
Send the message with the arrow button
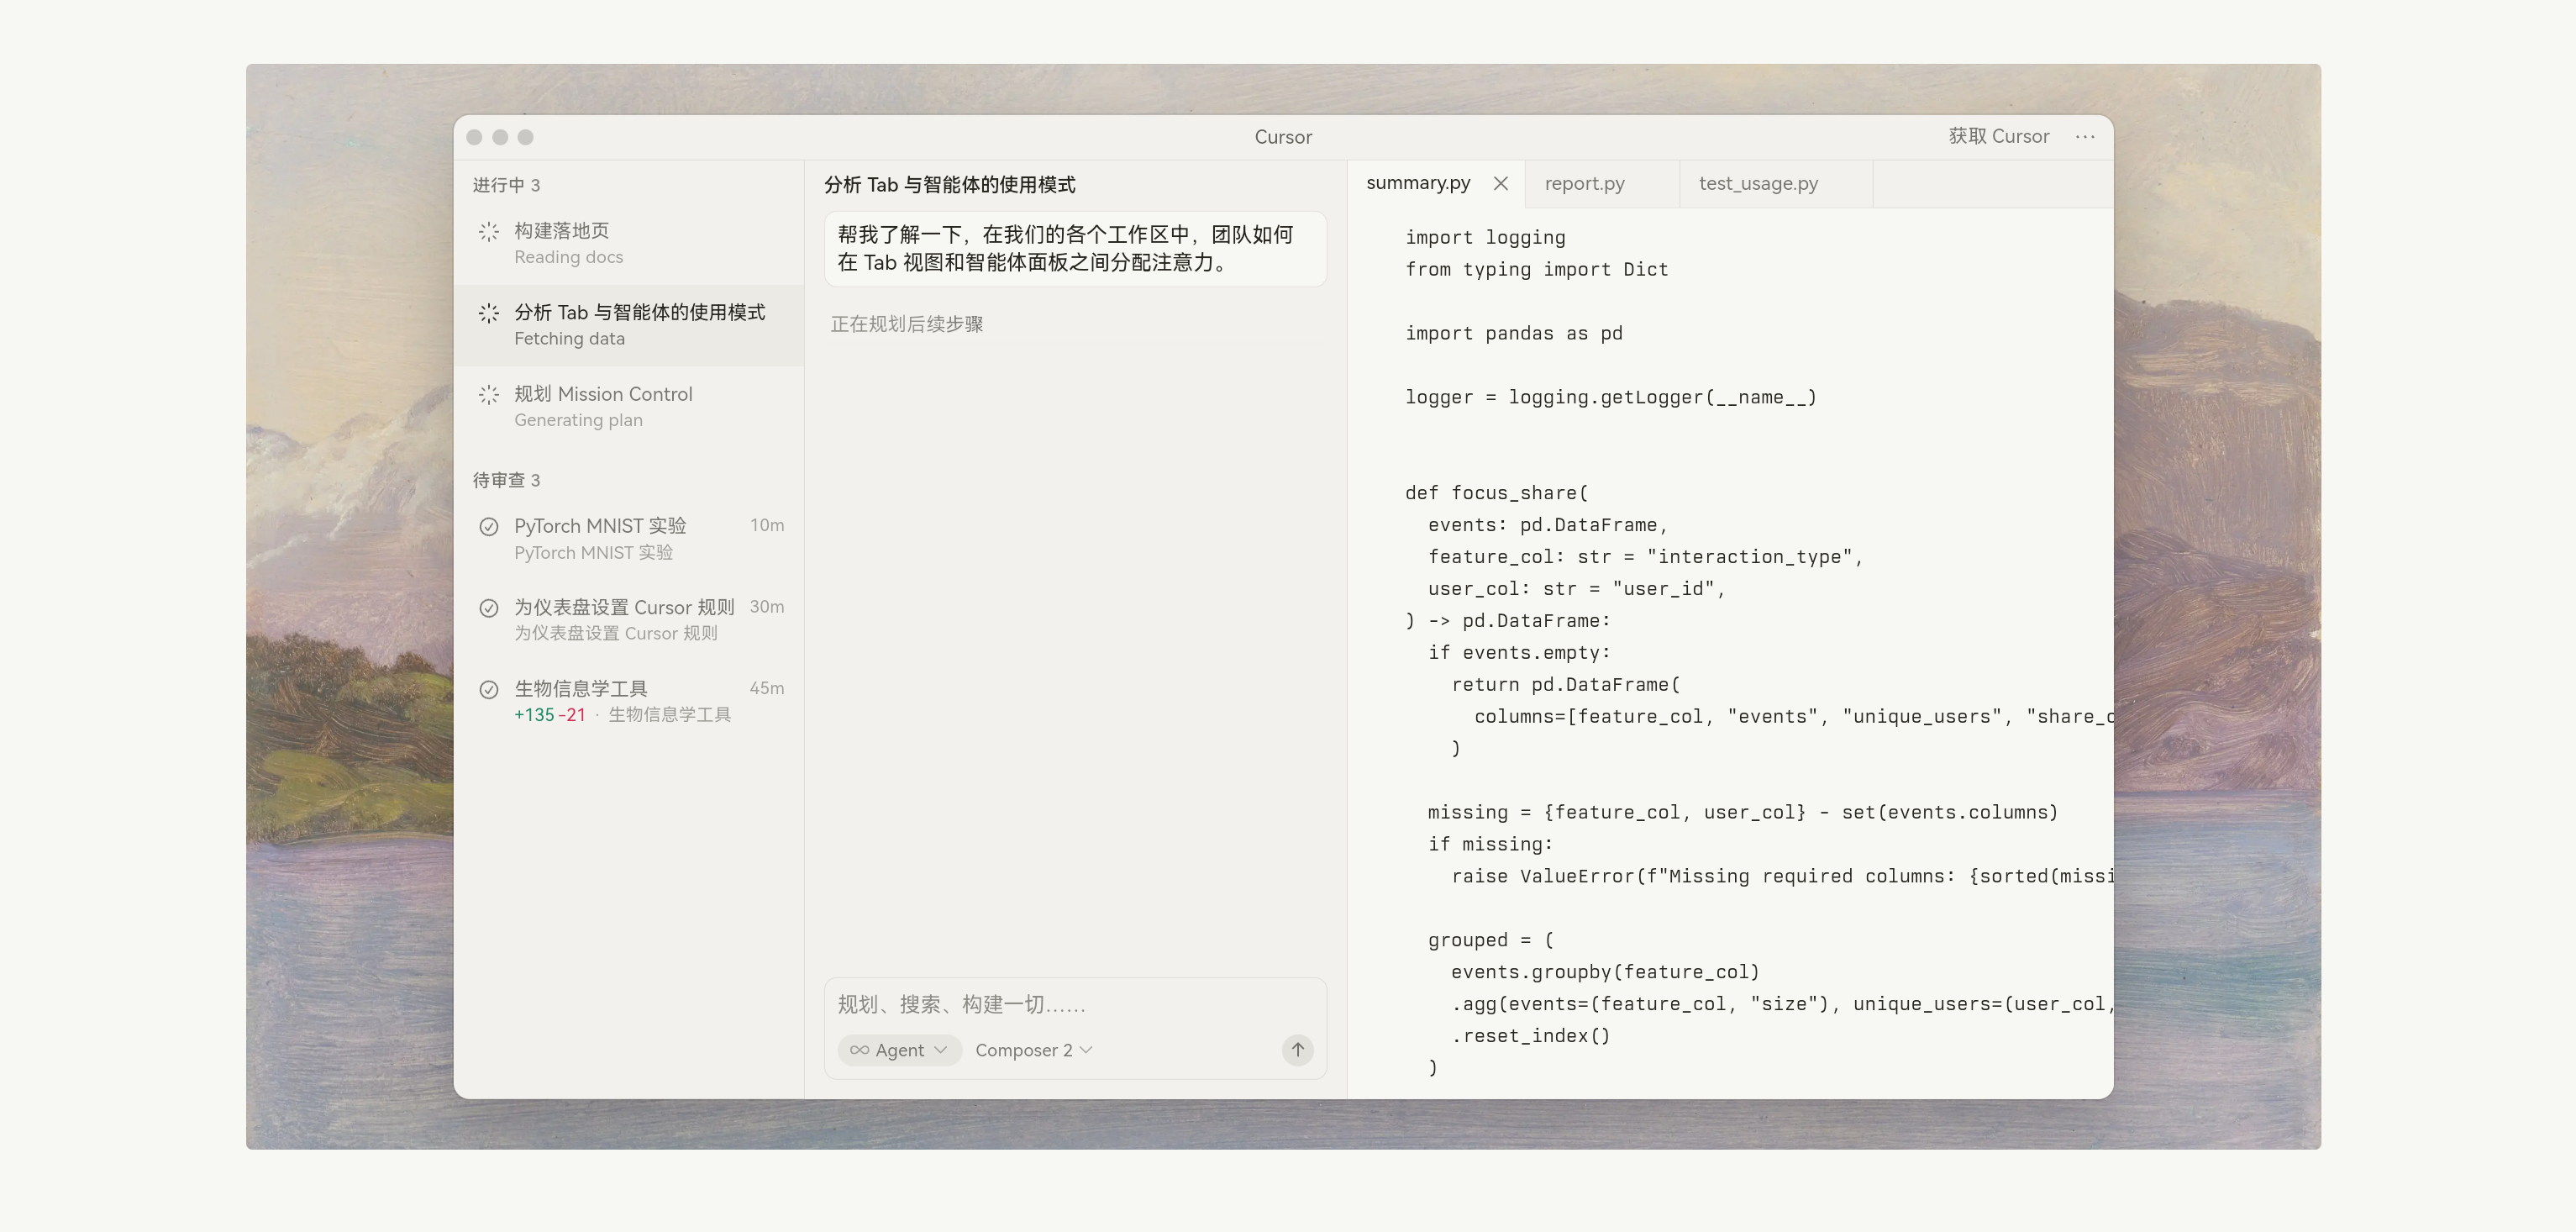(1297, 1050)
